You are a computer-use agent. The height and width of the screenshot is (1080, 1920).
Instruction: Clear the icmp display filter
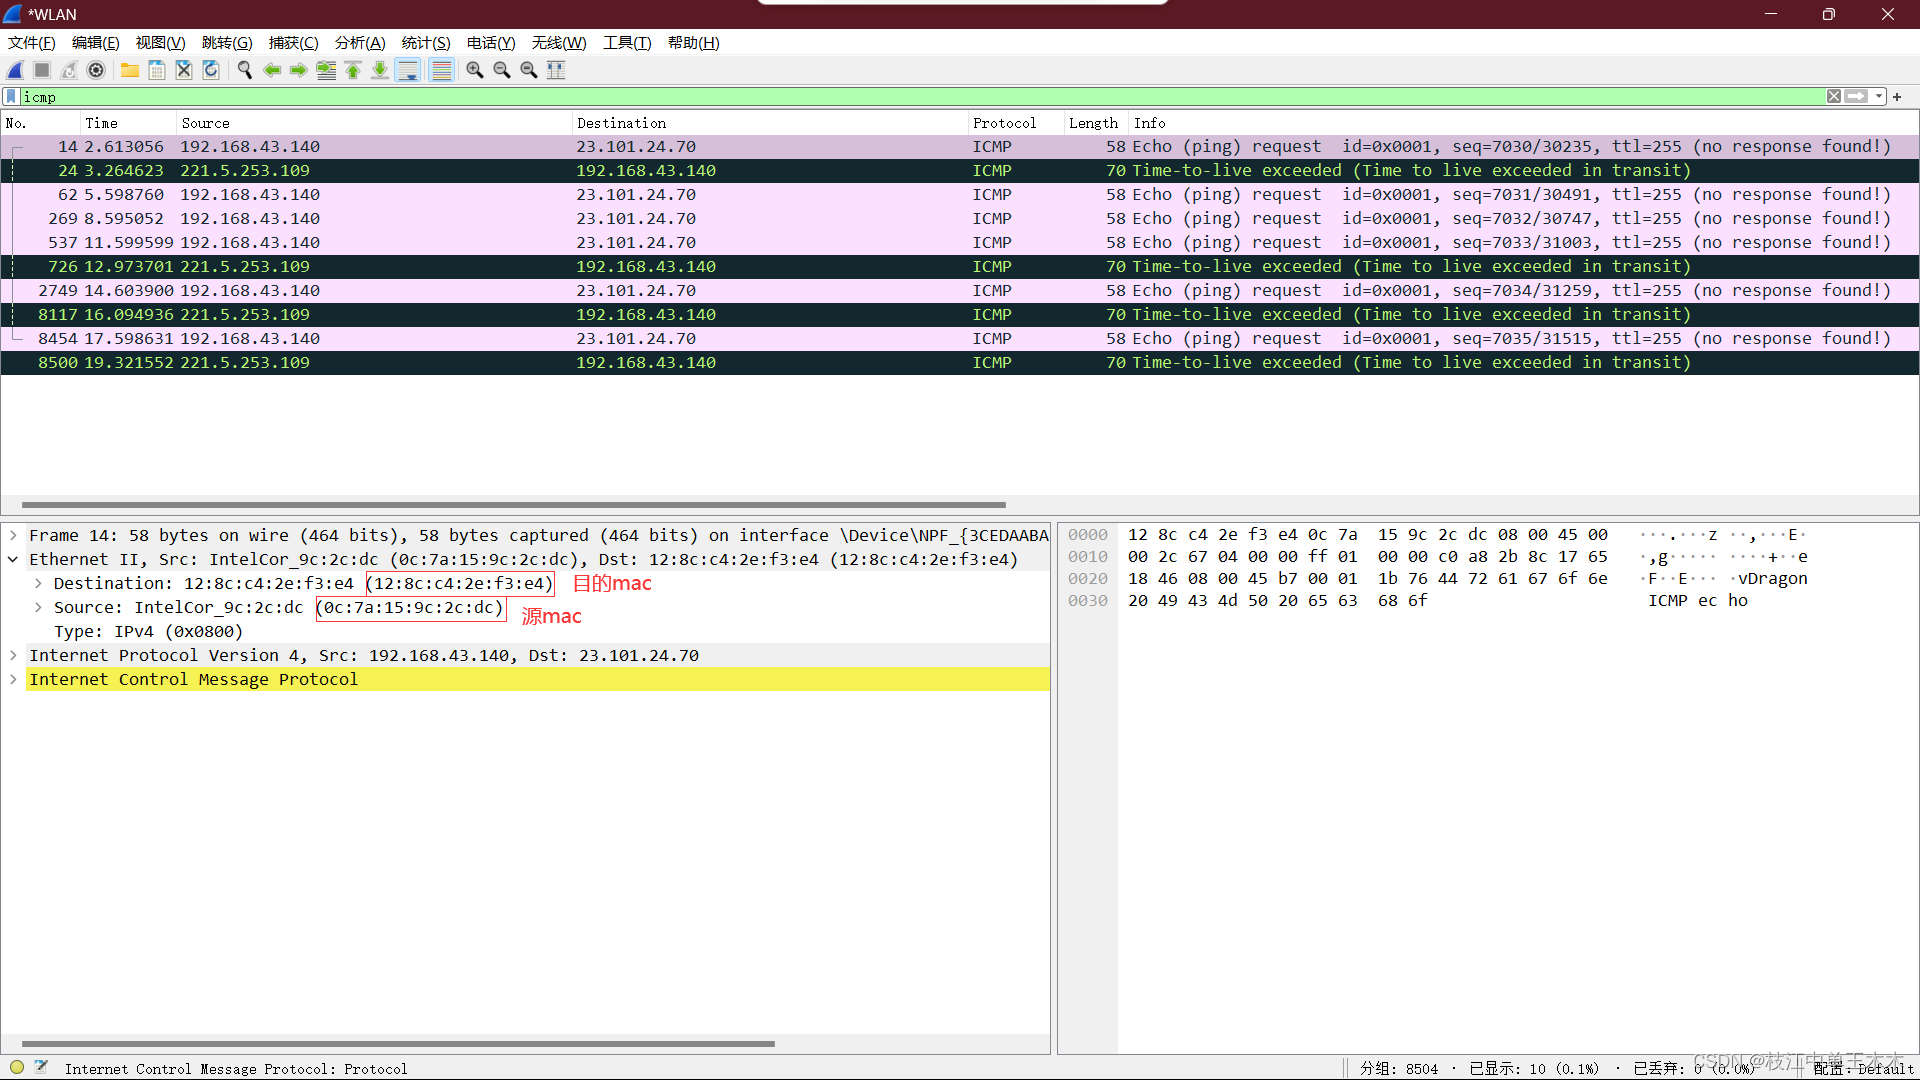click(1834, 97)
